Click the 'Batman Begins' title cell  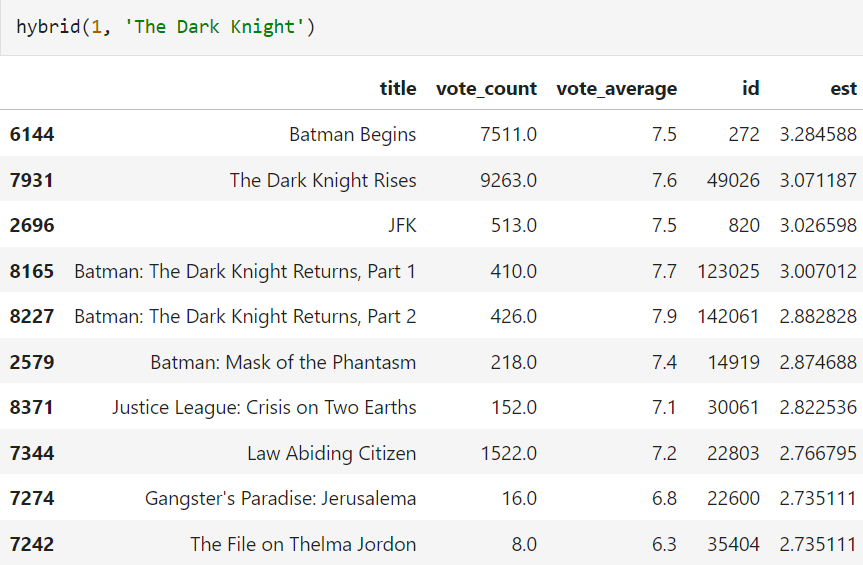(352, 134)
